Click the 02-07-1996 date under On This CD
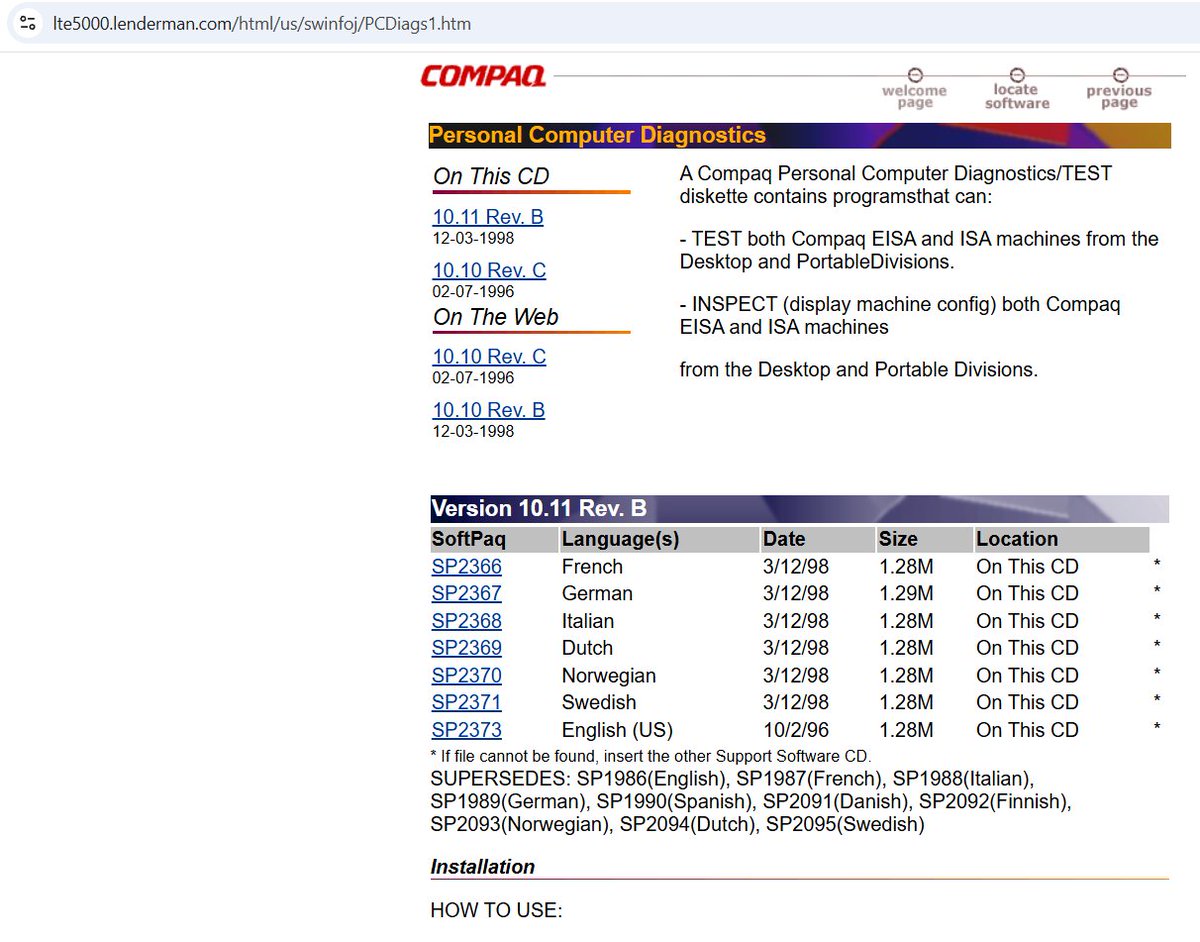 point(473,292)
